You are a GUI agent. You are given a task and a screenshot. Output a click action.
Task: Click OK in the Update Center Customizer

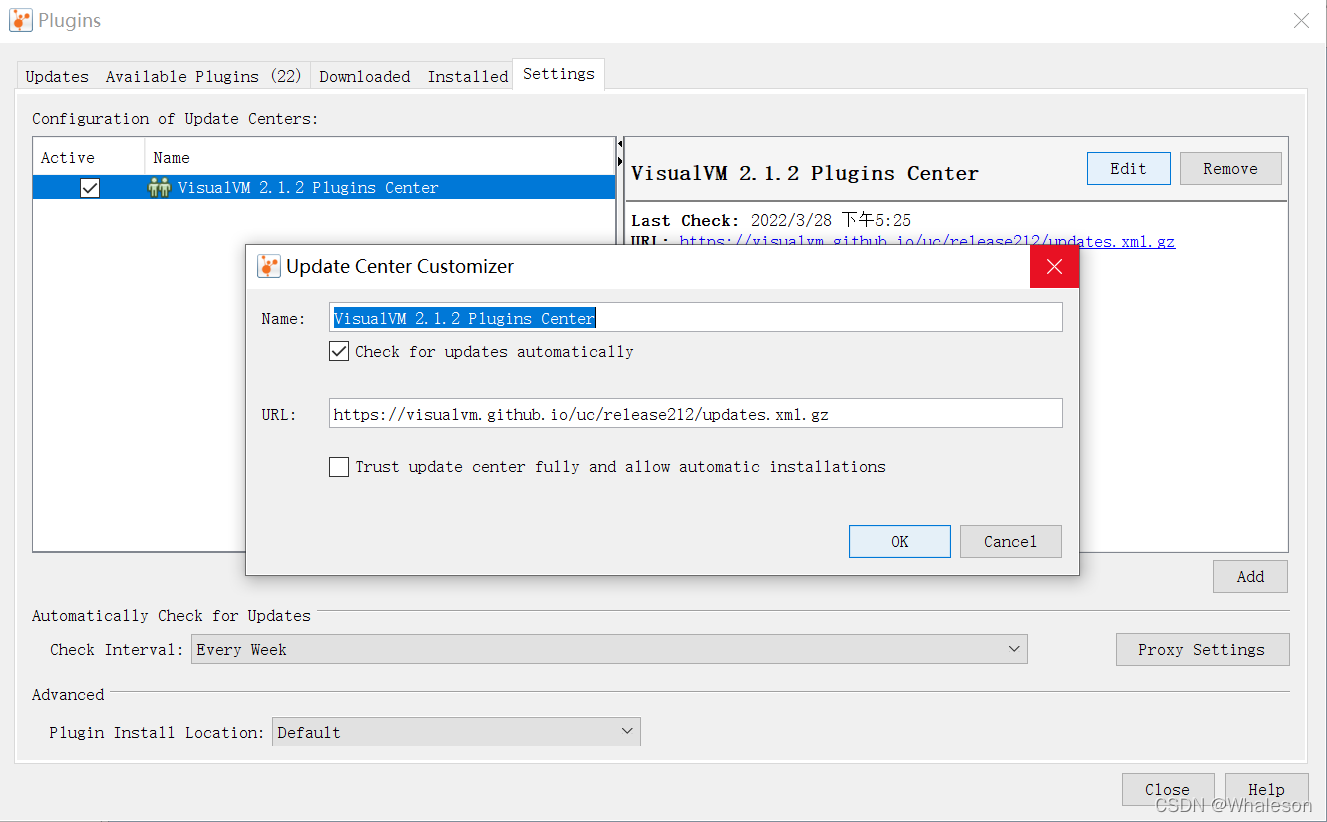[900, 541]
